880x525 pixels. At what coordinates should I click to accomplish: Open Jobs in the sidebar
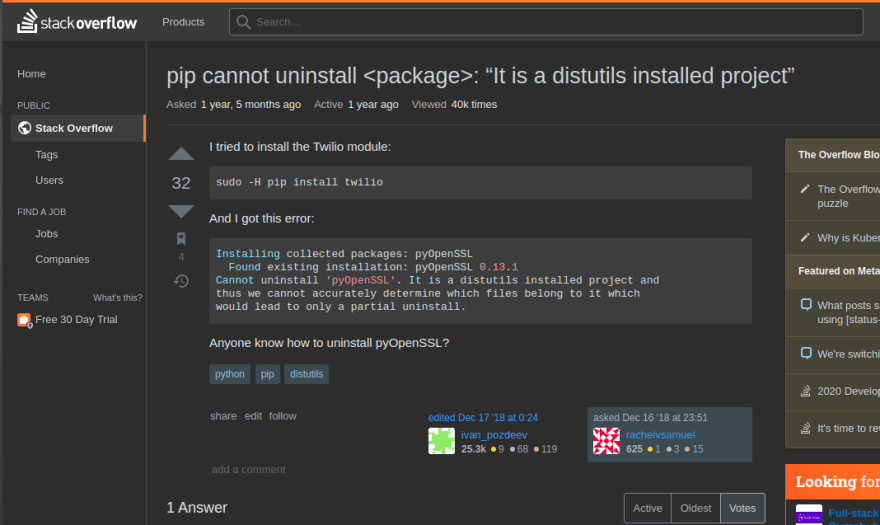coord(47,234)
